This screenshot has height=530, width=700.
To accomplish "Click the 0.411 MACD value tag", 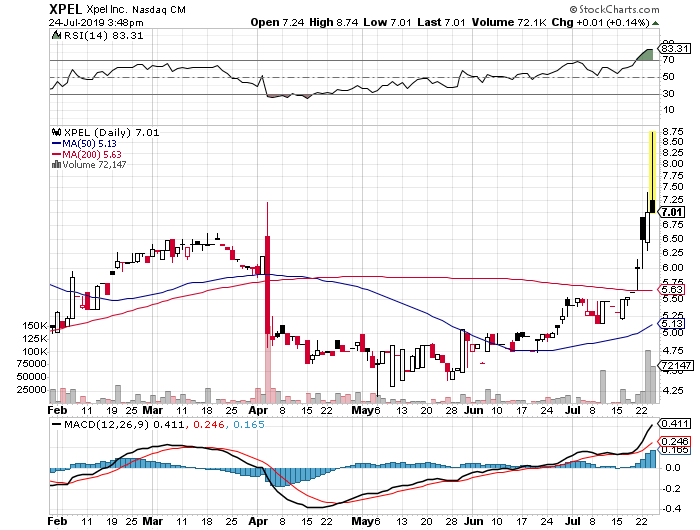I will click(x=675, y=423).
